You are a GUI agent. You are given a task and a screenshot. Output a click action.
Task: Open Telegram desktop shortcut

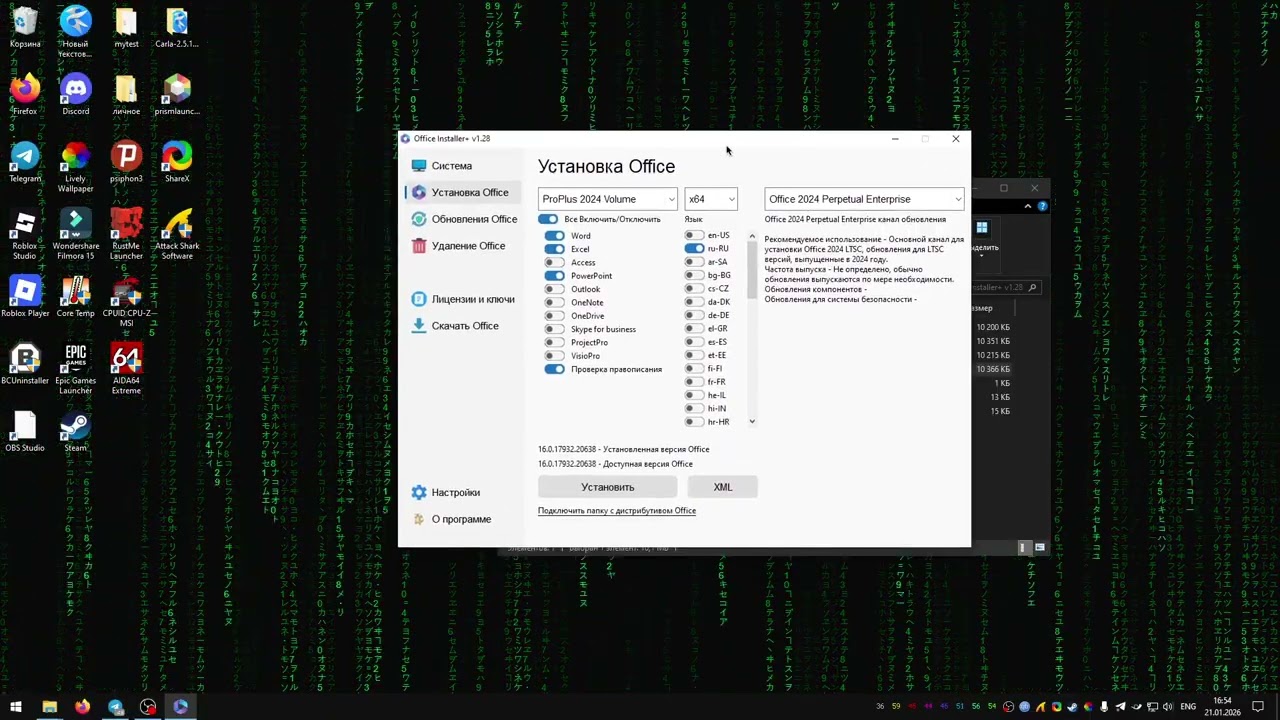(25, 162)
